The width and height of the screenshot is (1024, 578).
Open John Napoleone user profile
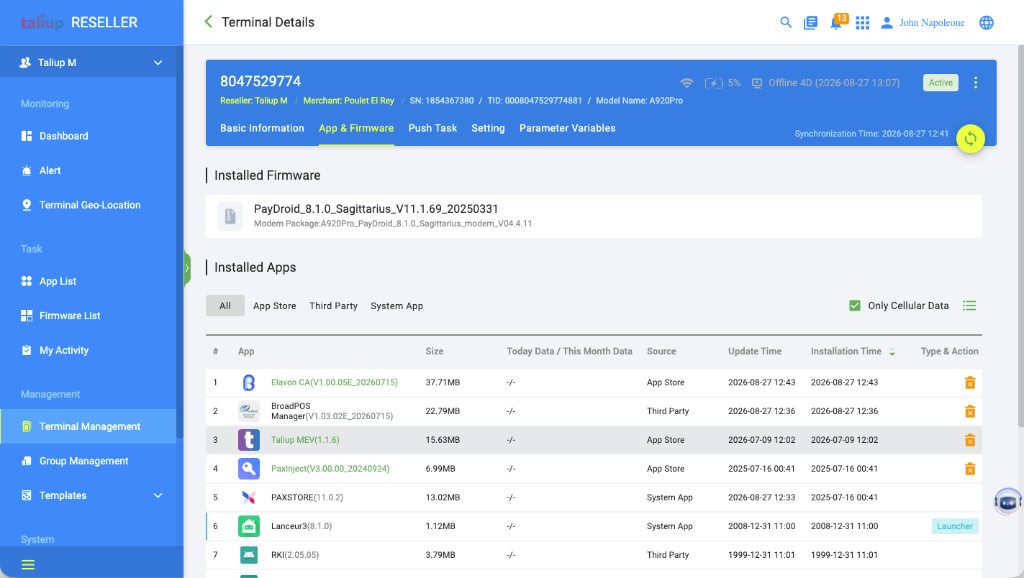[x=922, y=22]
